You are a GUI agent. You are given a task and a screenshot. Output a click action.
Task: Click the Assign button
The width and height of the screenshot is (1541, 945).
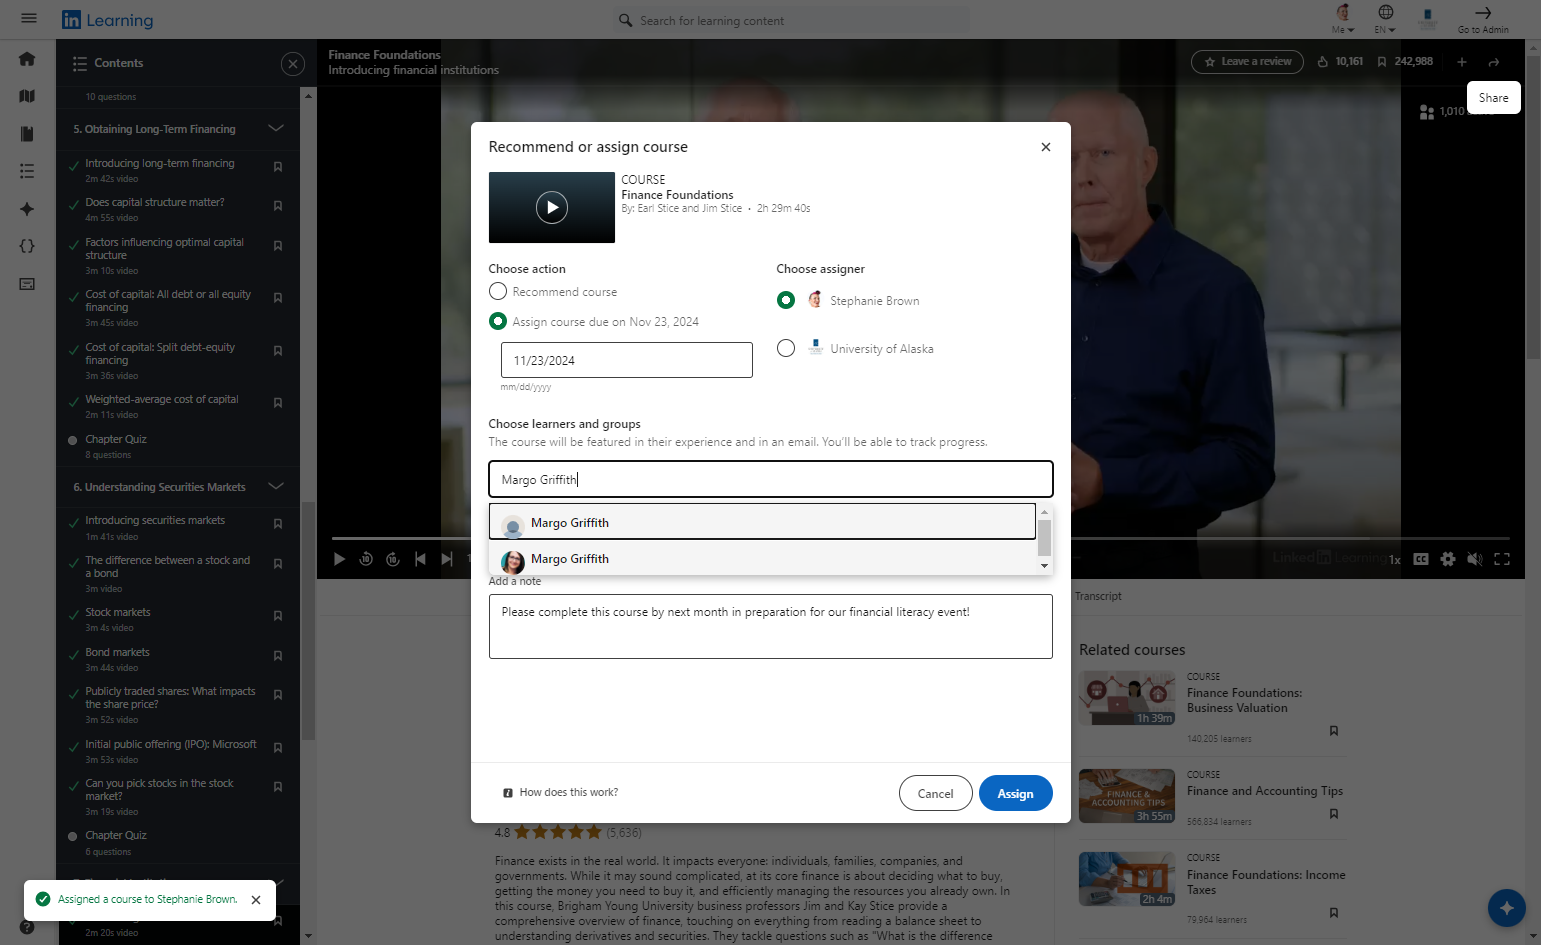click(x=1016, y=793)
